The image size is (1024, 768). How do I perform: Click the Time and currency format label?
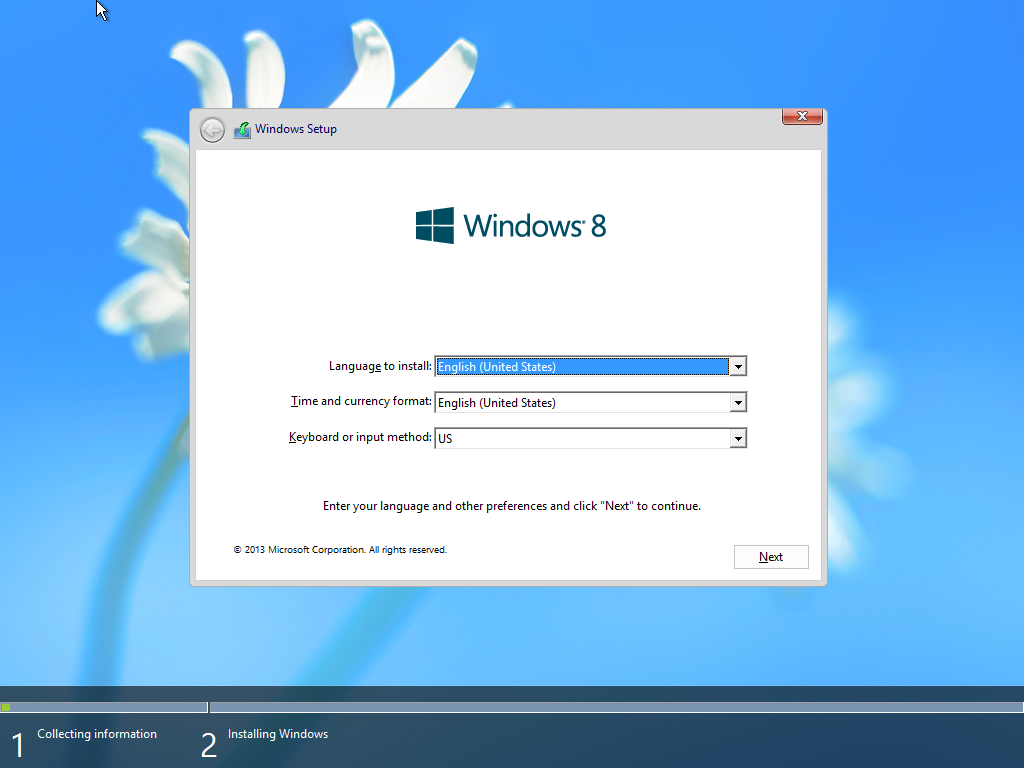click(361, 401)
